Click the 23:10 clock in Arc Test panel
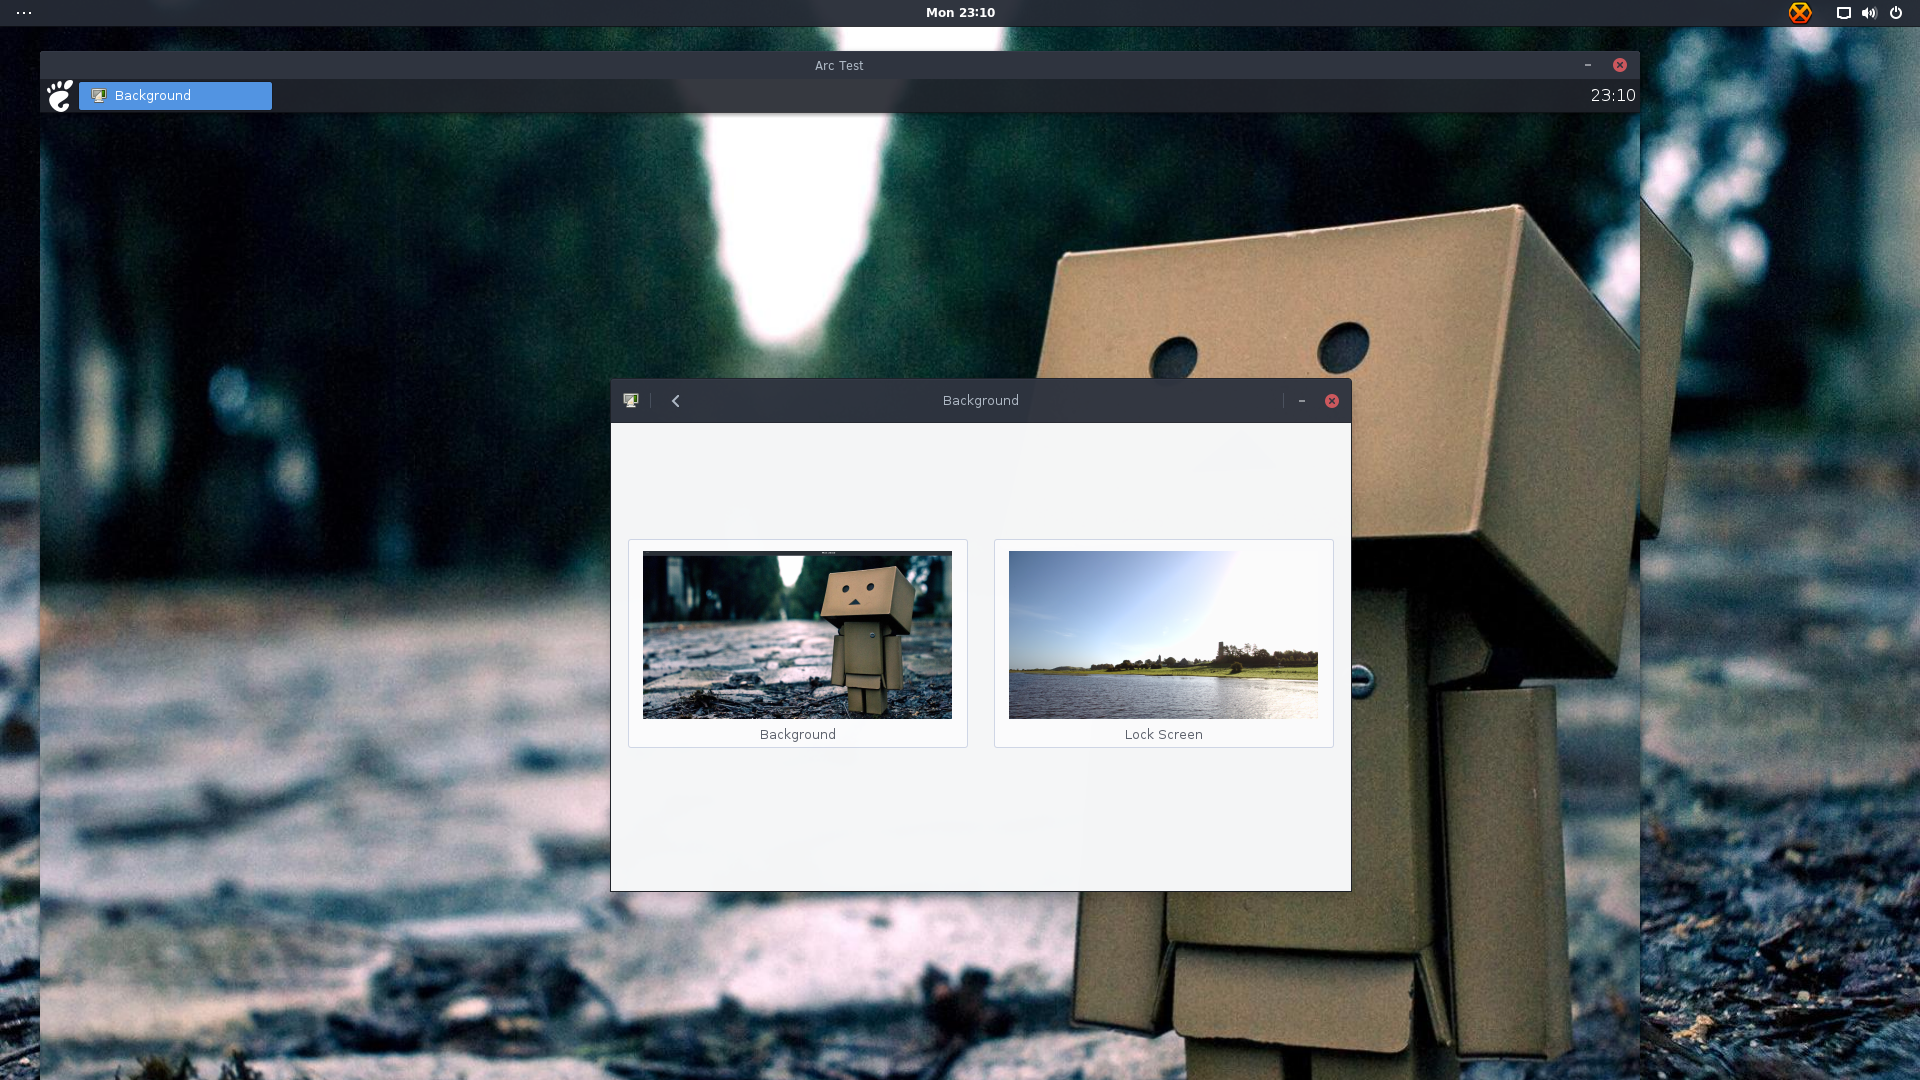Screen dimensions: 1920x1080 pos(1613,96)
